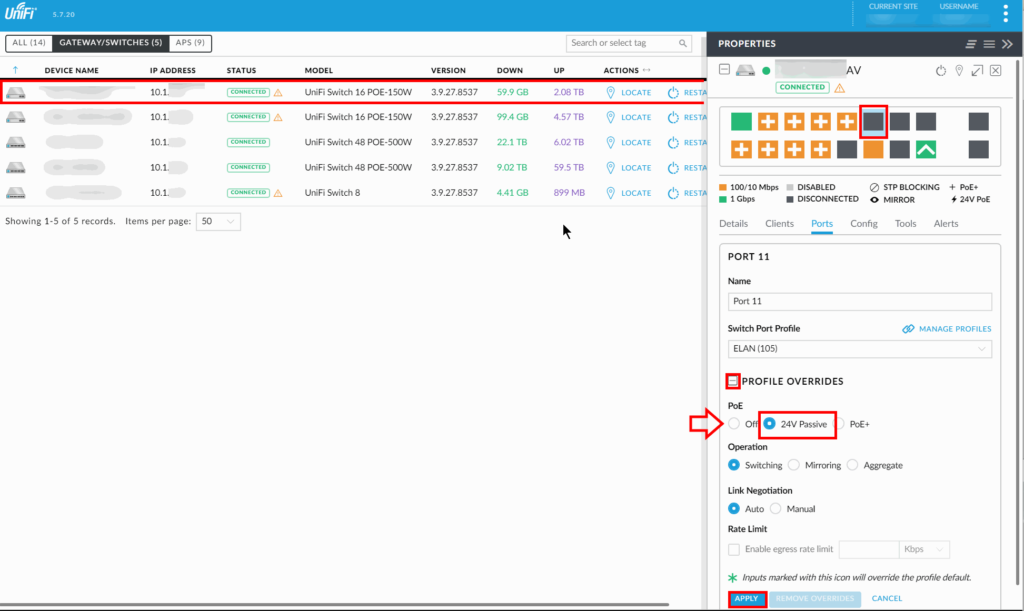Select GATEWAY/SWITCHES (5) filter

click(x=110, y=43)
